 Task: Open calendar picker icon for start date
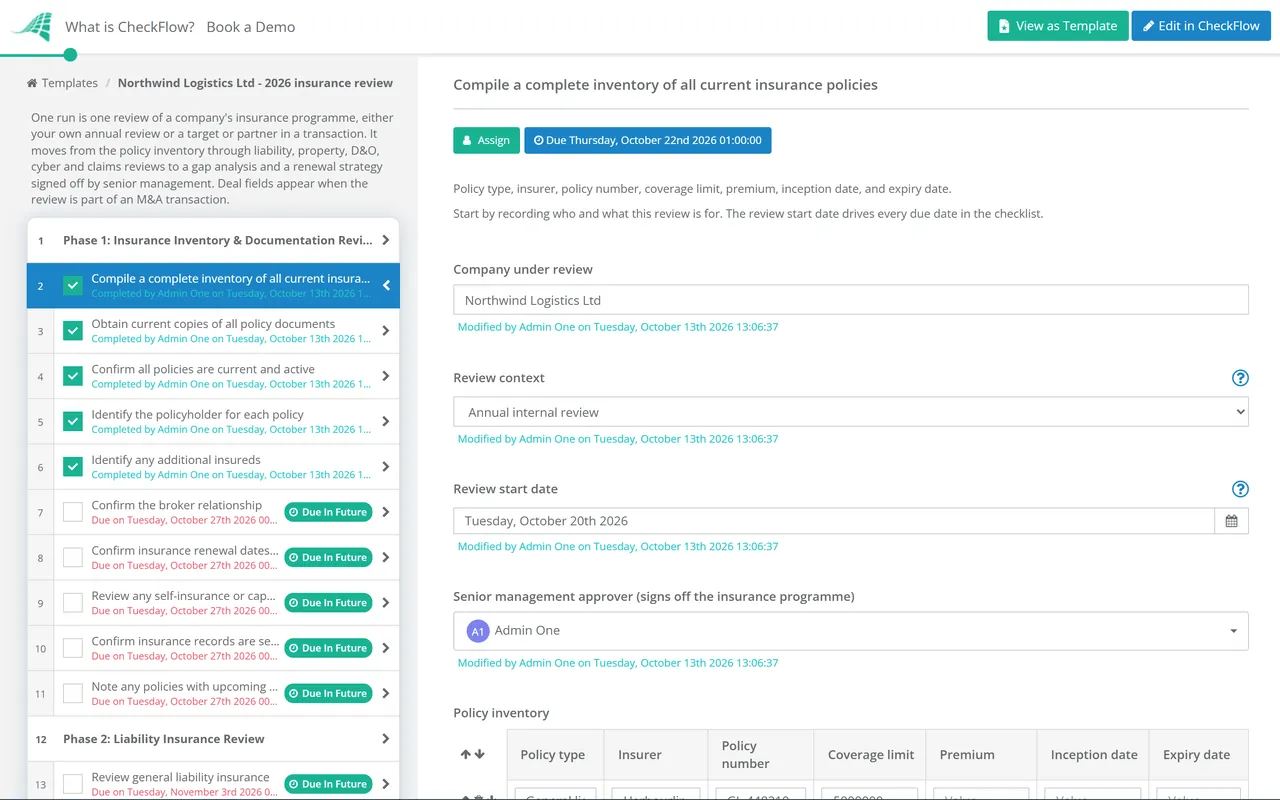pos(1231,521)
